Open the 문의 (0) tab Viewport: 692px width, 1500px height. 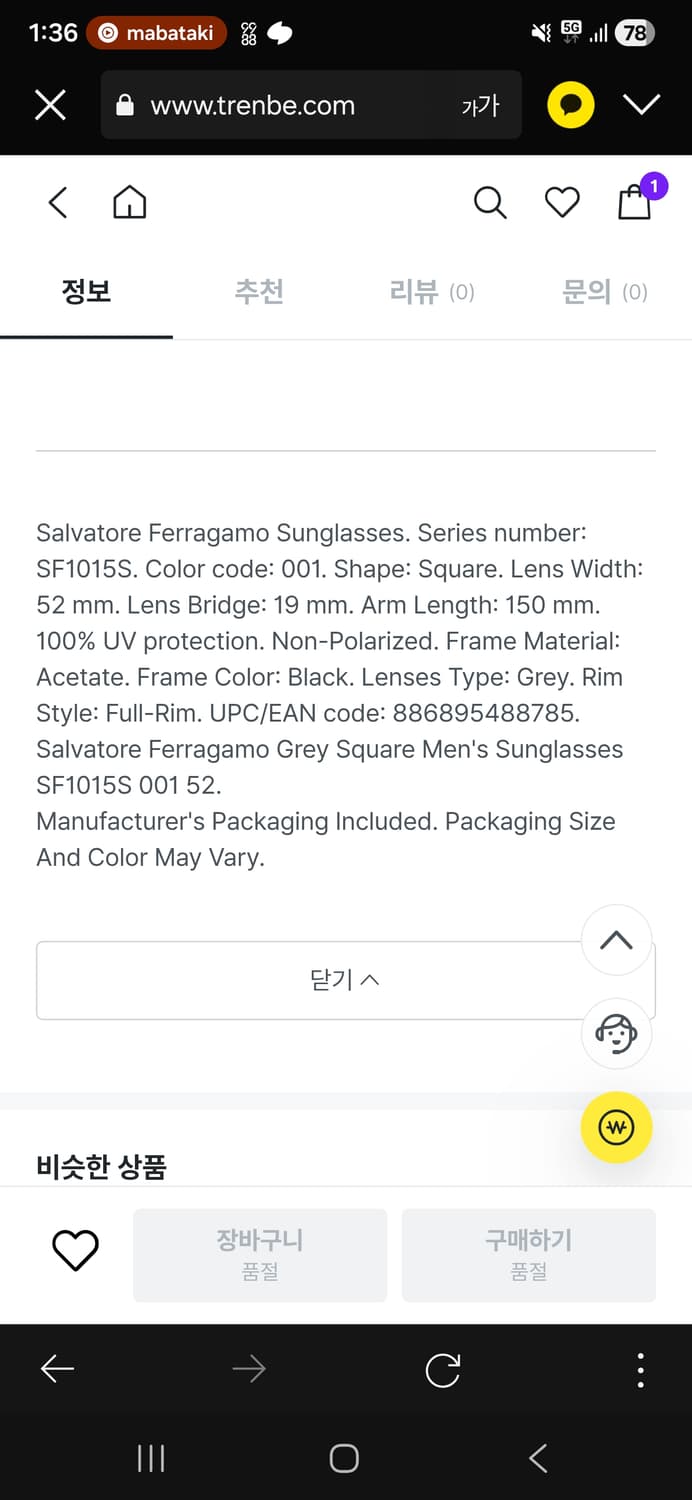pos(605,292)
